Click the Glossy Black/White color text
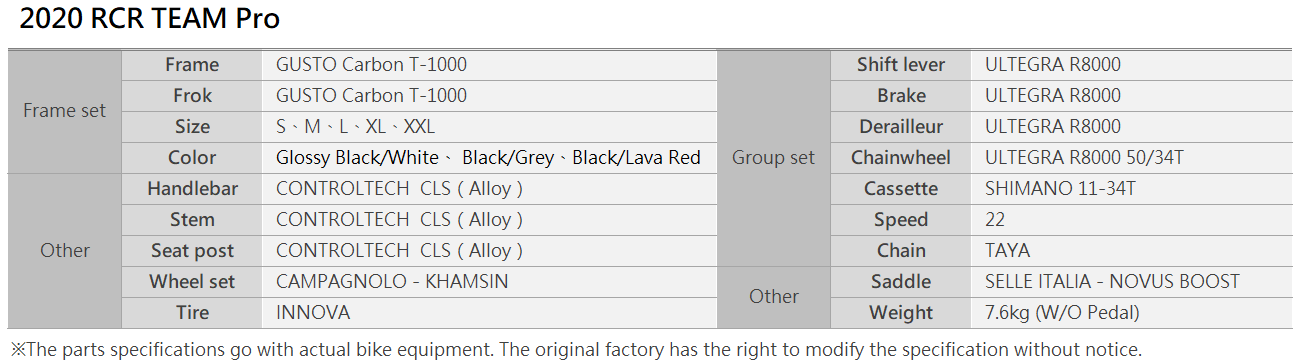Screen dimensions: 1301x361 [x=358, y=158]
